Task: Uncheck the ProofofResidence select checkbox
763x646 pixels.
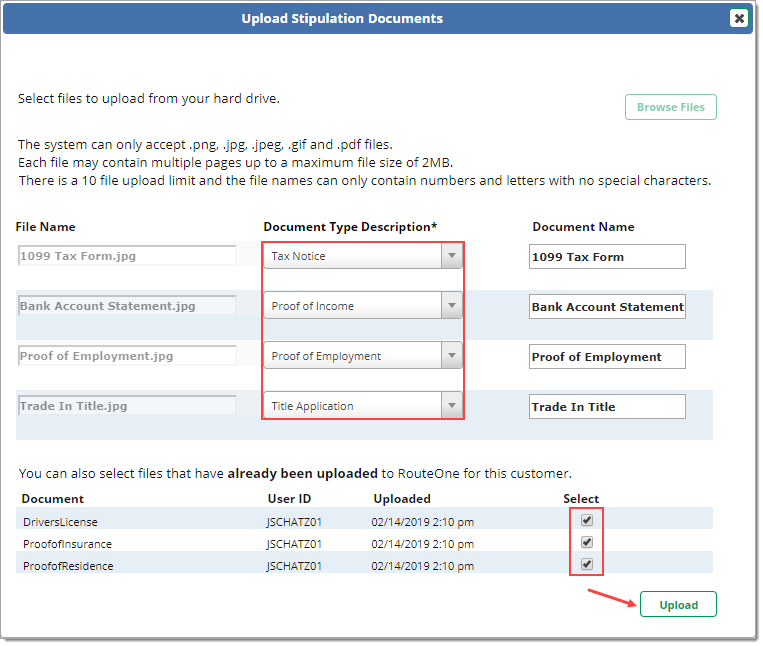Action: 587,564
